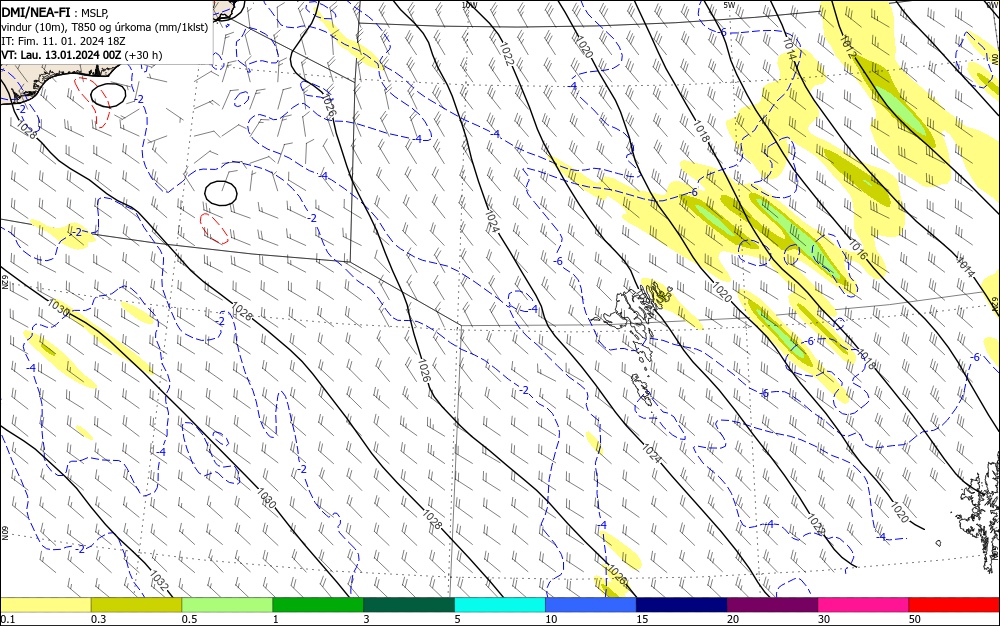1000x626 pixels.
Task: Pick the cyan 5–10 mm legend swatch
Action: pyautogui.click(x=500, y=605)
